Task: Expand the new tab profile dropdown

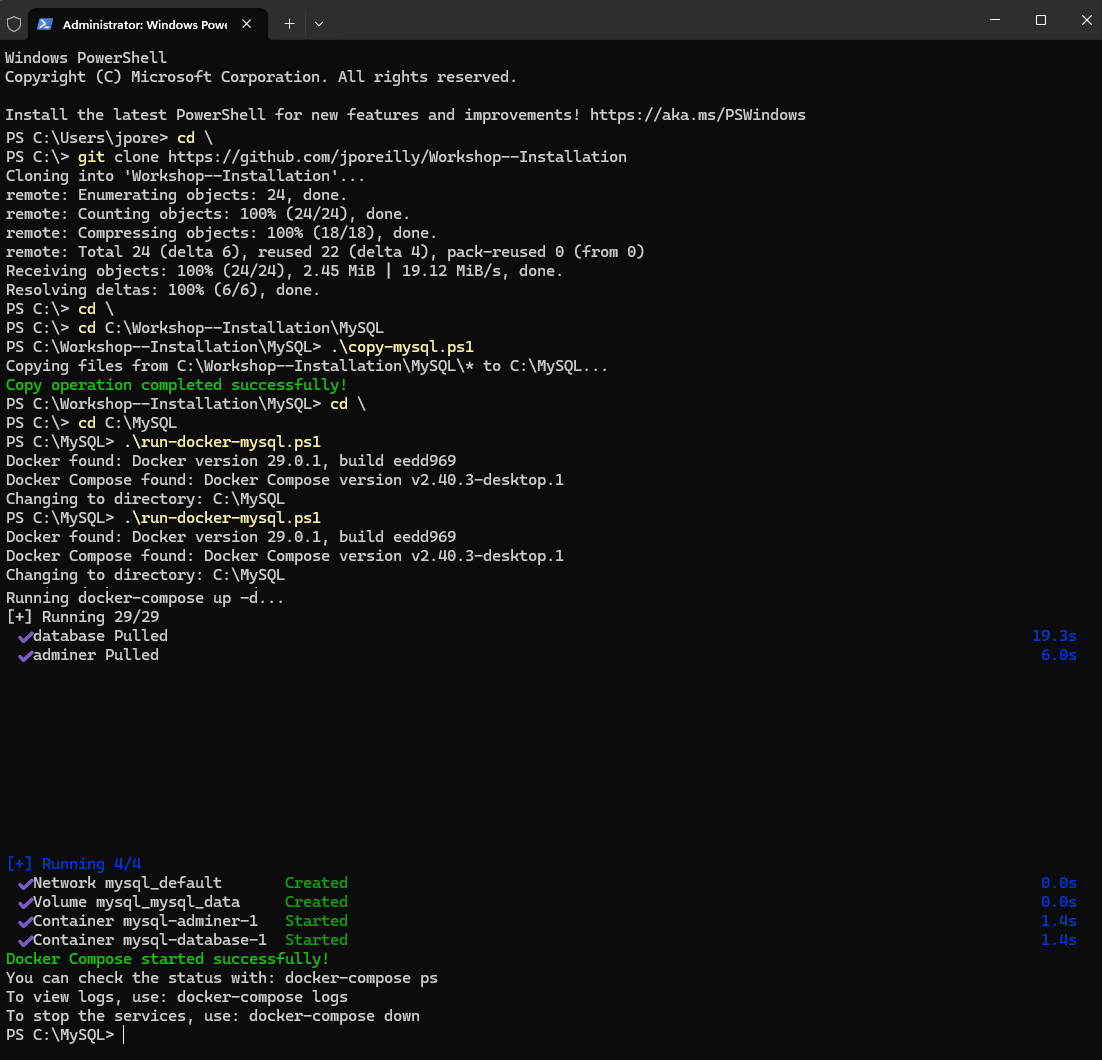Action: click(319, 23)
